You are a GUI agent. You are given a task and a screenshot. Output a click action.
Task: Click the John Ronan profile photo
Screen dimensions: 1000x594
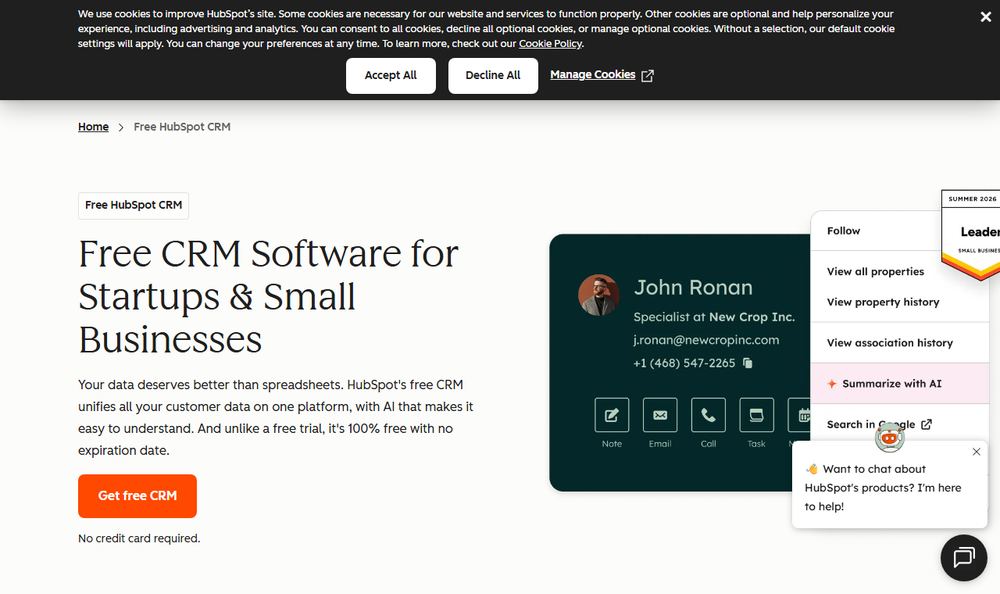pyautogui.click(x=598, y=295)
